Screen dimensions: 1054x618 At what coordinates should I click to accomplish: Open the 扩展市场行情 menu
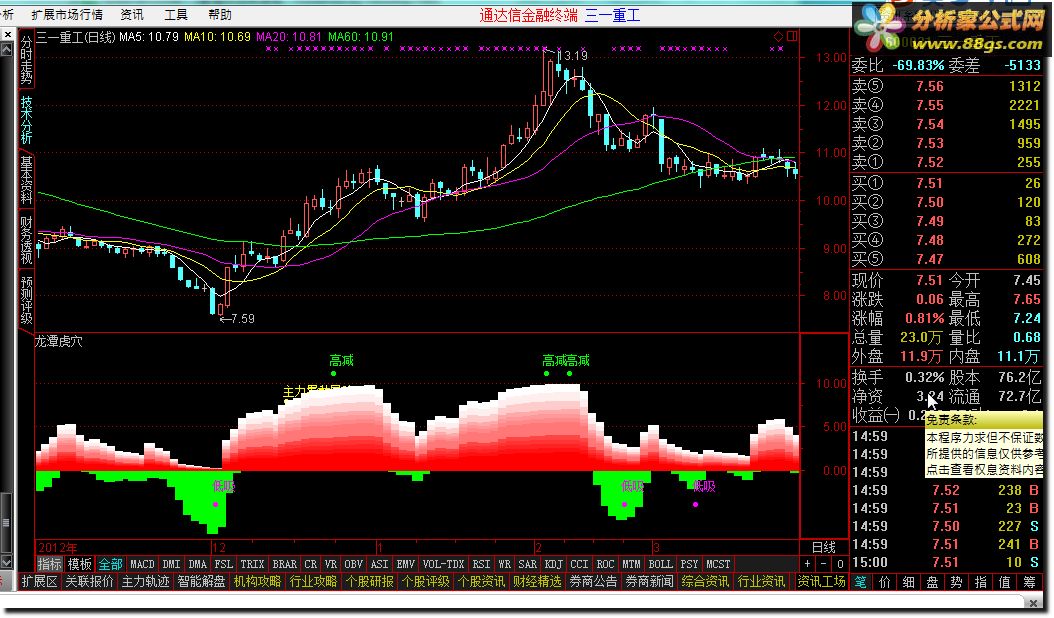pyautogui.click(x=67, y=14)
